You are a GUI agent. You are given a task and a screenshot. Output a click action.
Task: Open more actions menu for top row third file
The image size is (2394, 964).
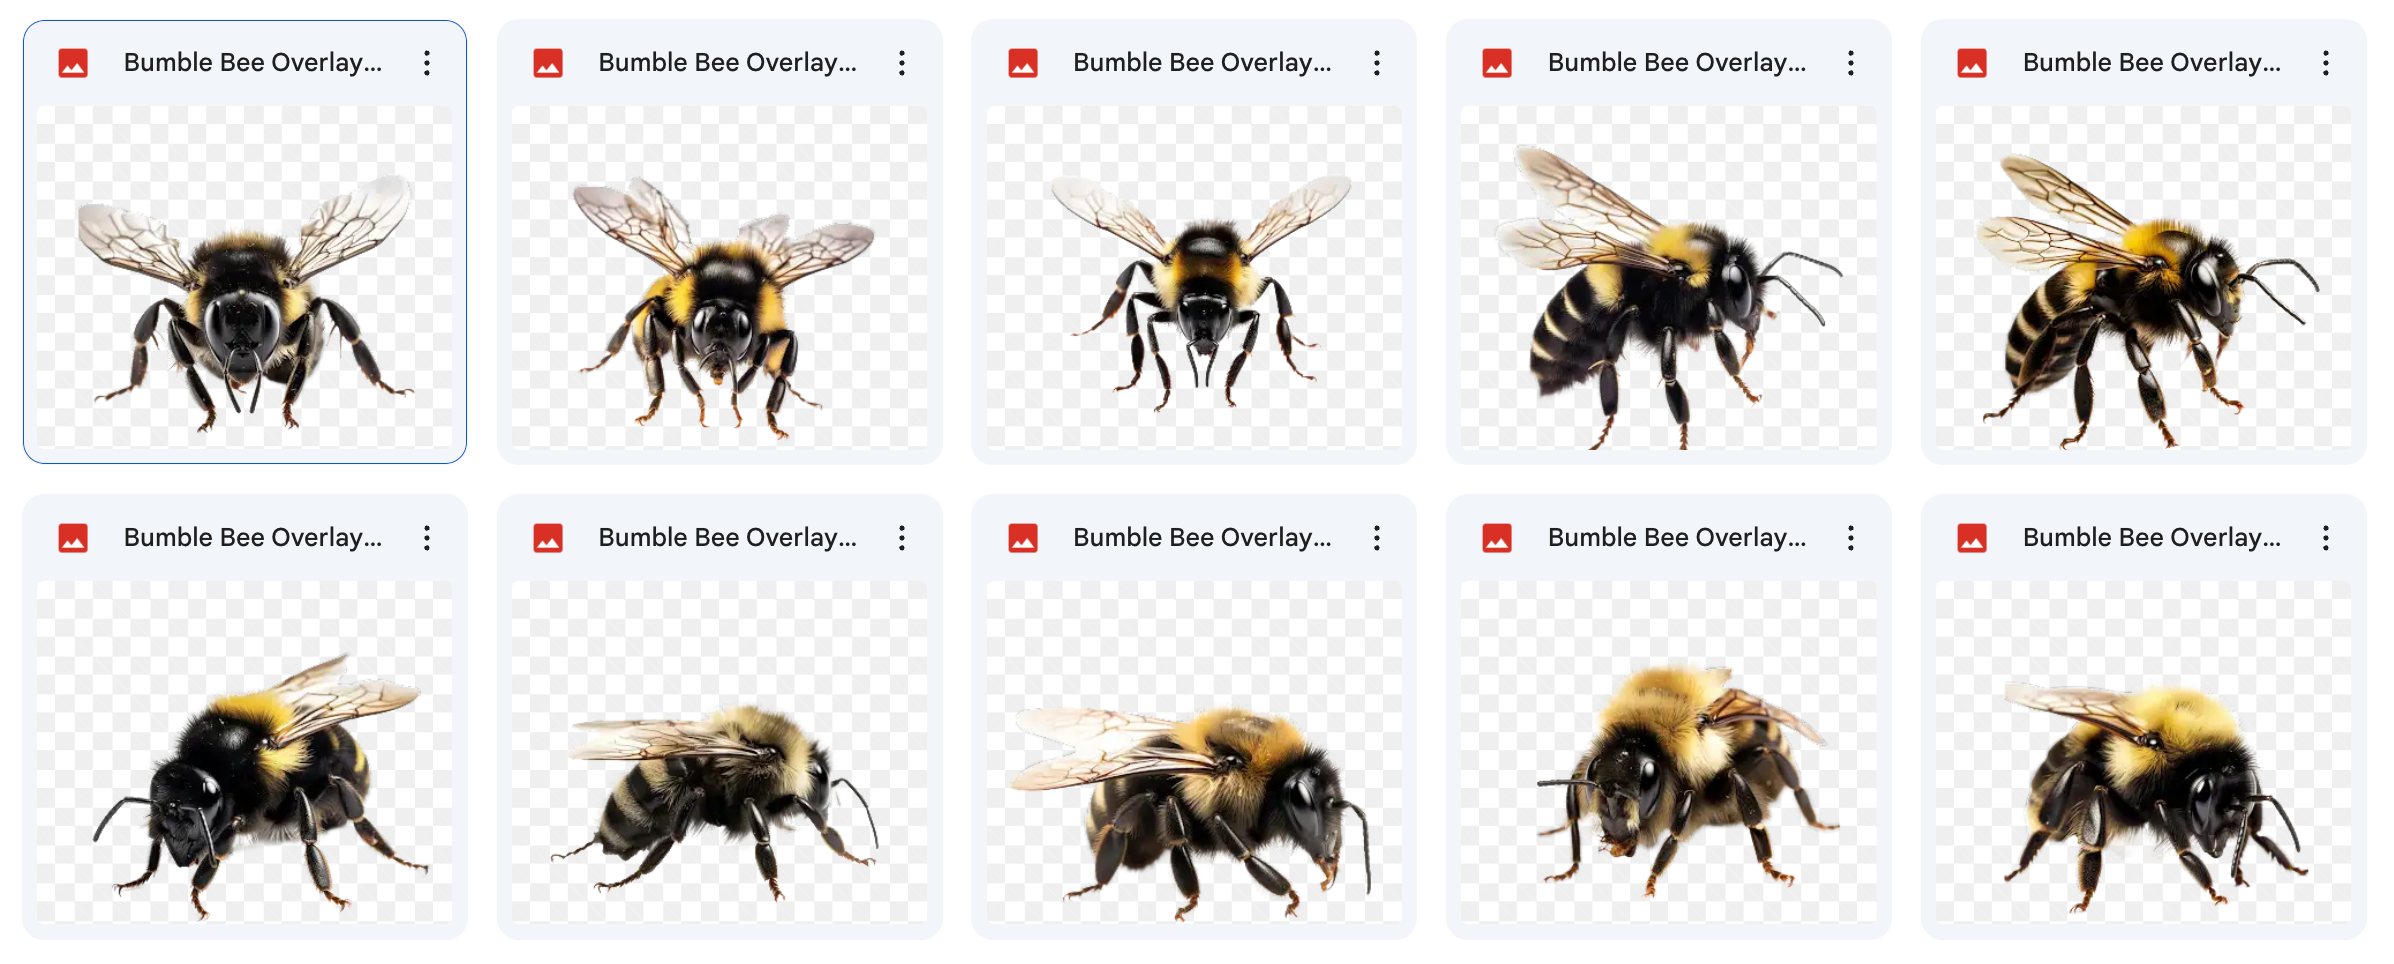(x=1377, y=63)
